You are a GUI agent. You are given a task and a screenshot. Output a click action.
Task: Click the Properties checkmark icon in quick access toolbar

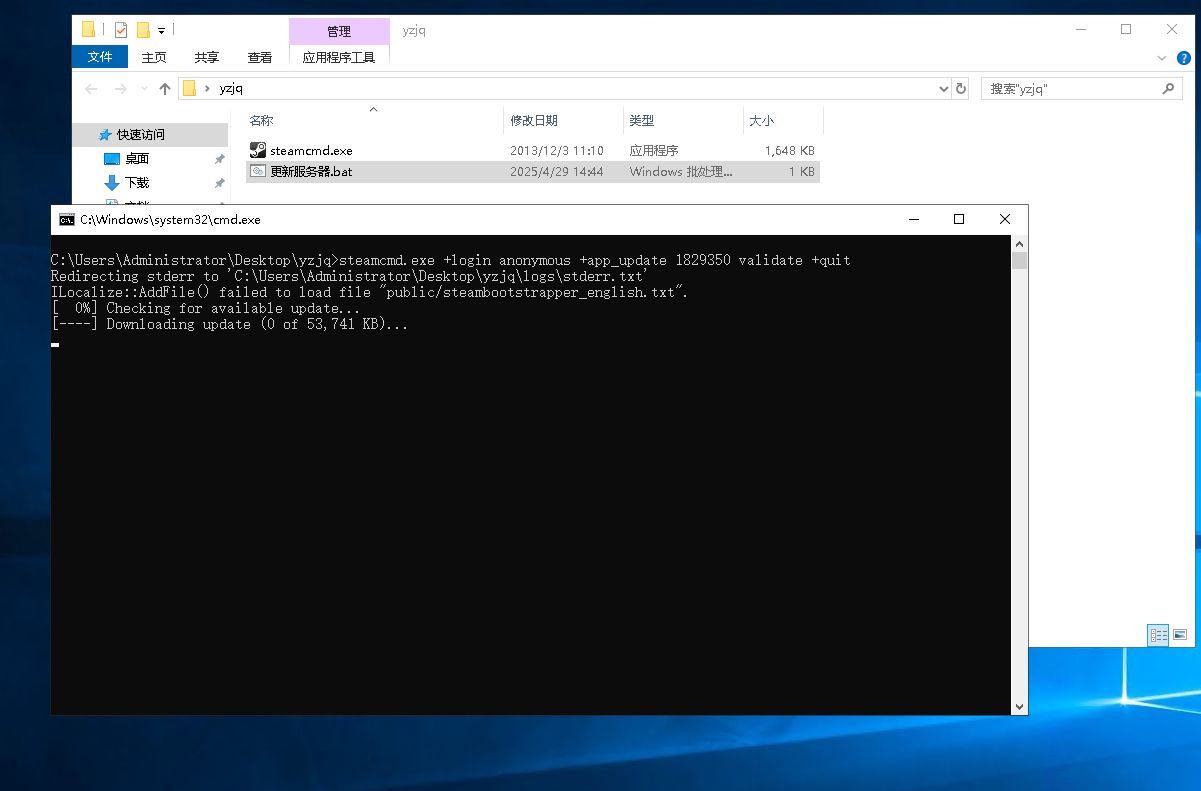click(121, 30)
